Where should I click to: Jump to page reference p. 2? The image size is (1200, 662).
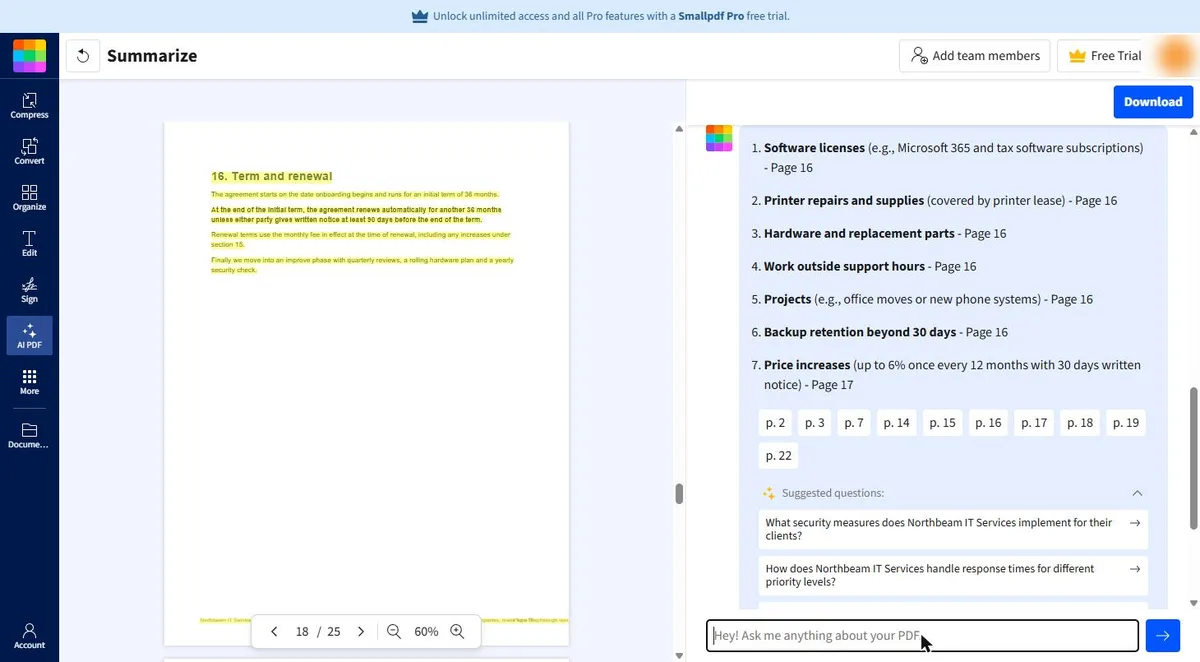776,423
